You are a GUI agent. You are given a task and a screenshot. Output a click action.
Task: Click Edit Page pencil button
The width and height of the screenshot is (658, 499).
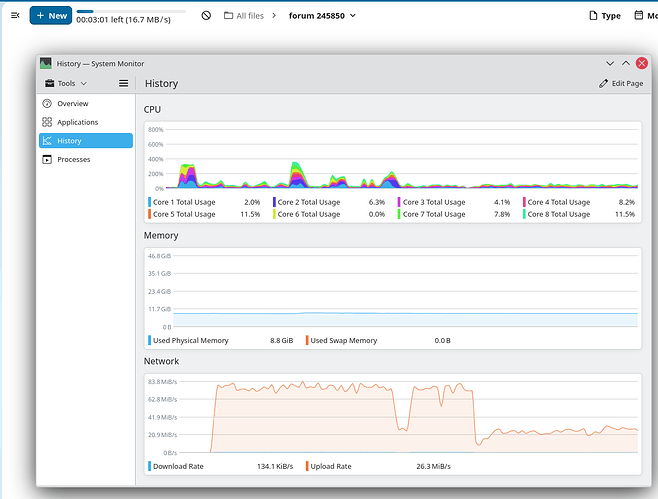[621, 83]
